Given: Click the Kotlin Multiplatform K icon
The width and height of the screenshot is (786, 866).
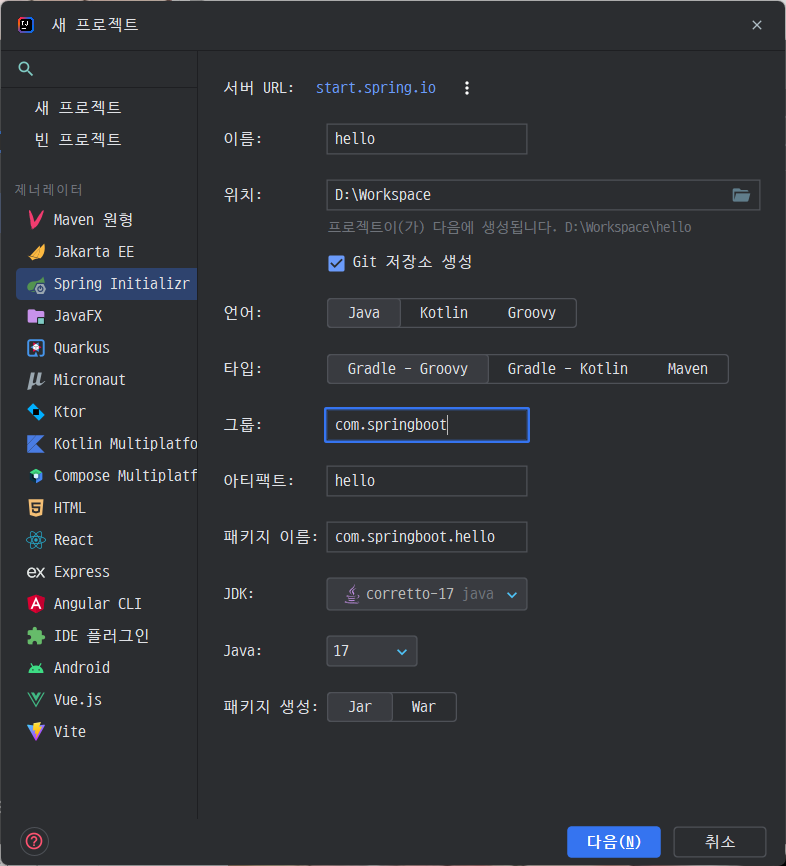Looking at the screenshot, I should point(36,444).
